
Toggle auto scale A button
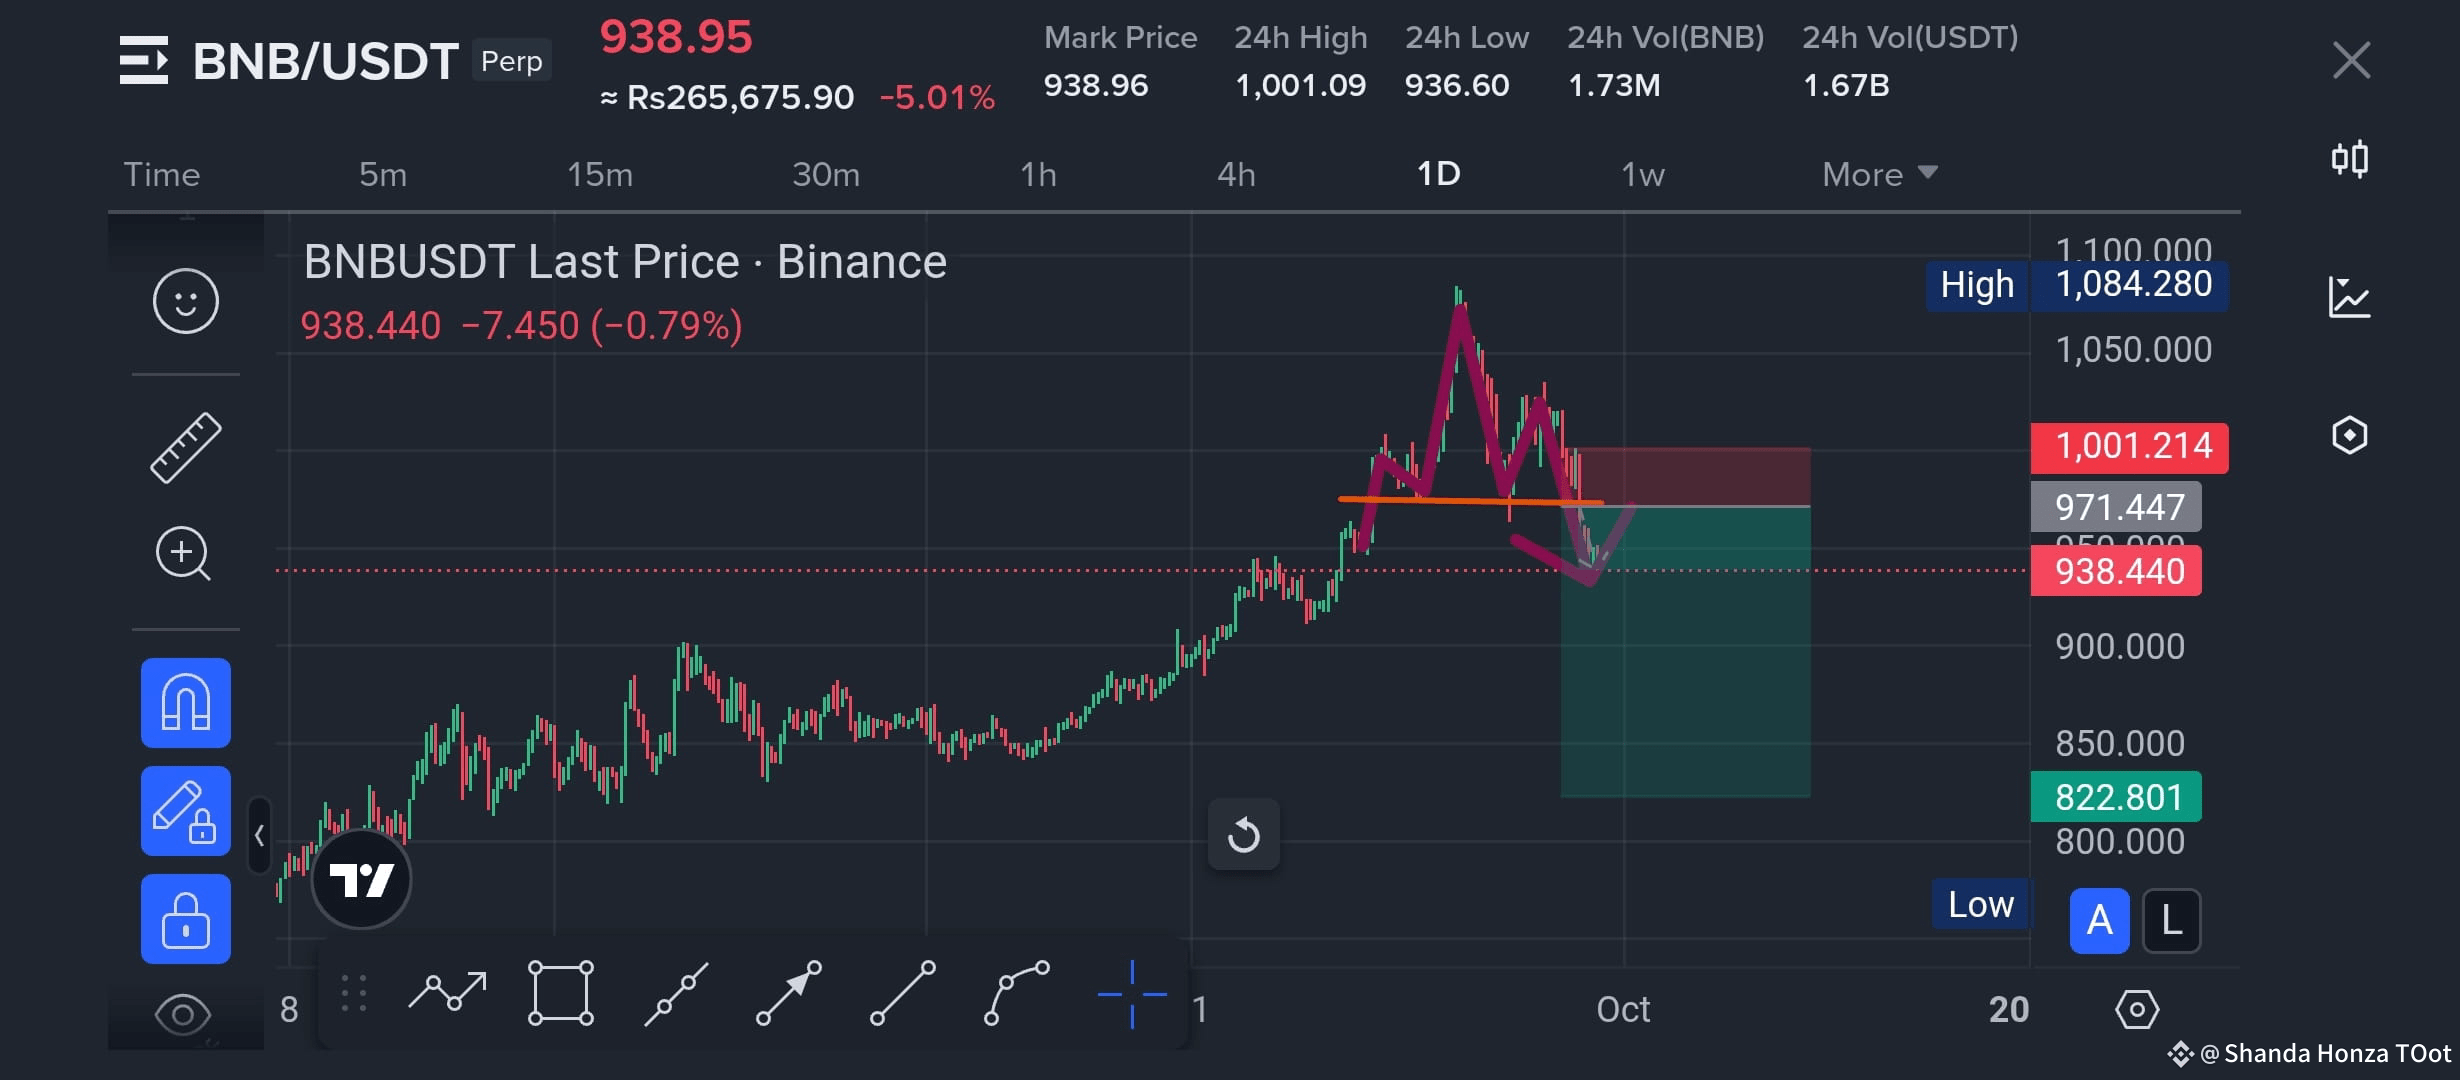2099,920
